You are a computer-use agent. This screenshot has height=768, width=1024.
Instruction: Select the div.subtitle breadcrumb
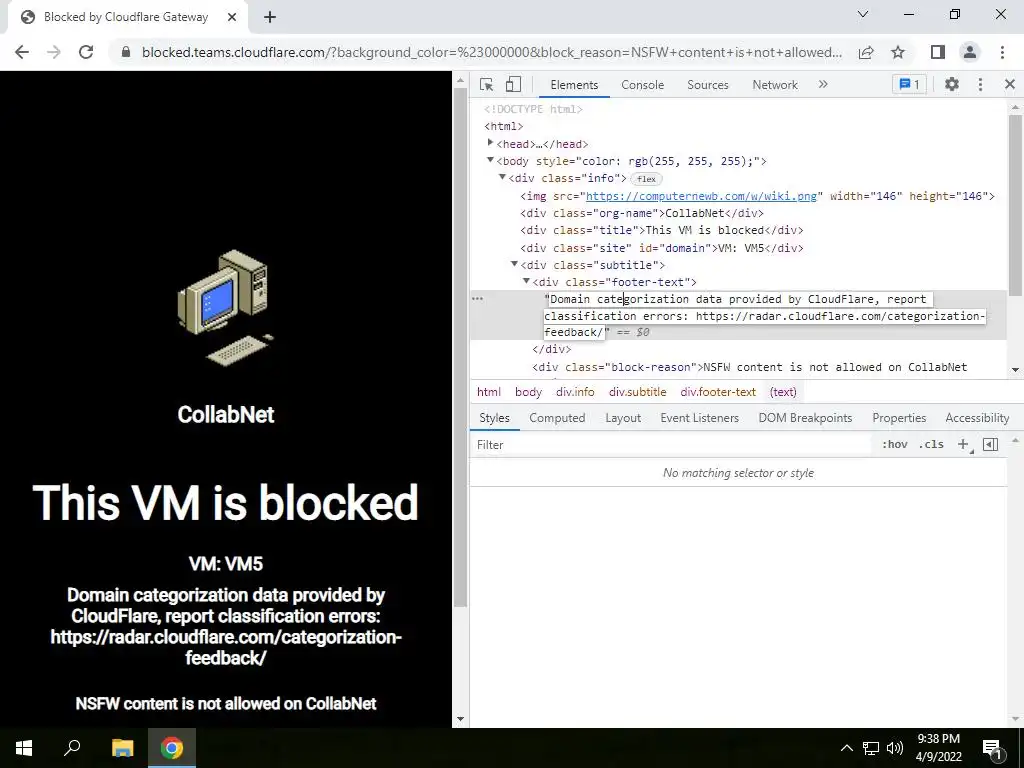(x=637, y=392)
